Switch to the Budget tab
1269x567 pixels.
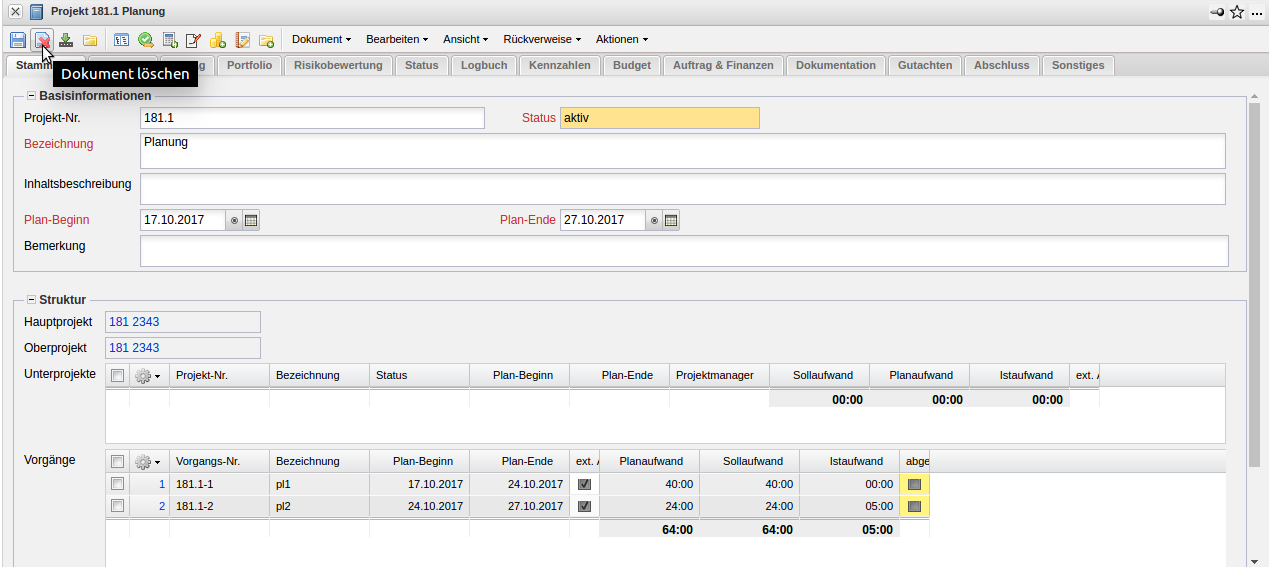[x=632, y=65]
